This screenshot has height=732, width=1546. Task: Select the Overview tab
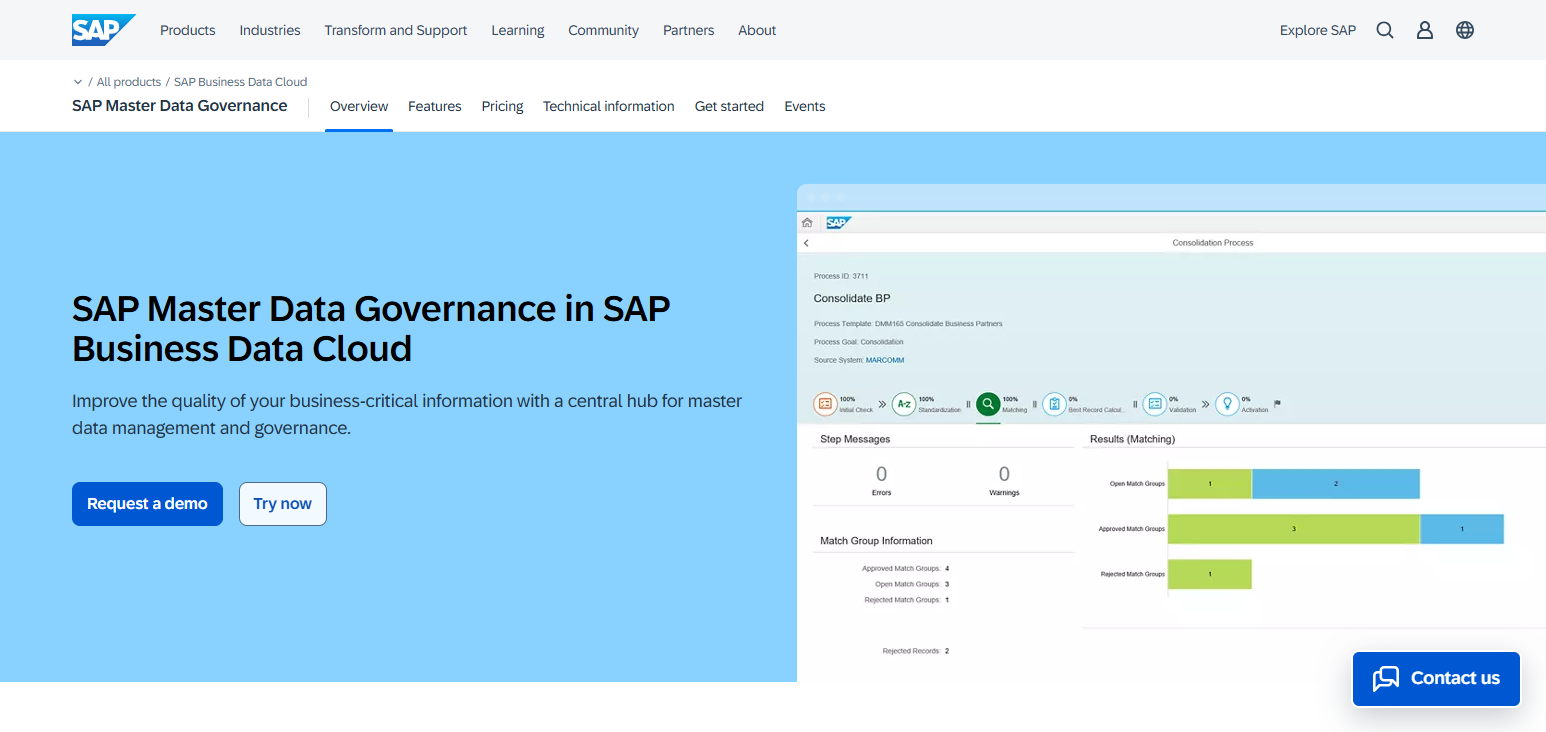click(x=359, y=106)
